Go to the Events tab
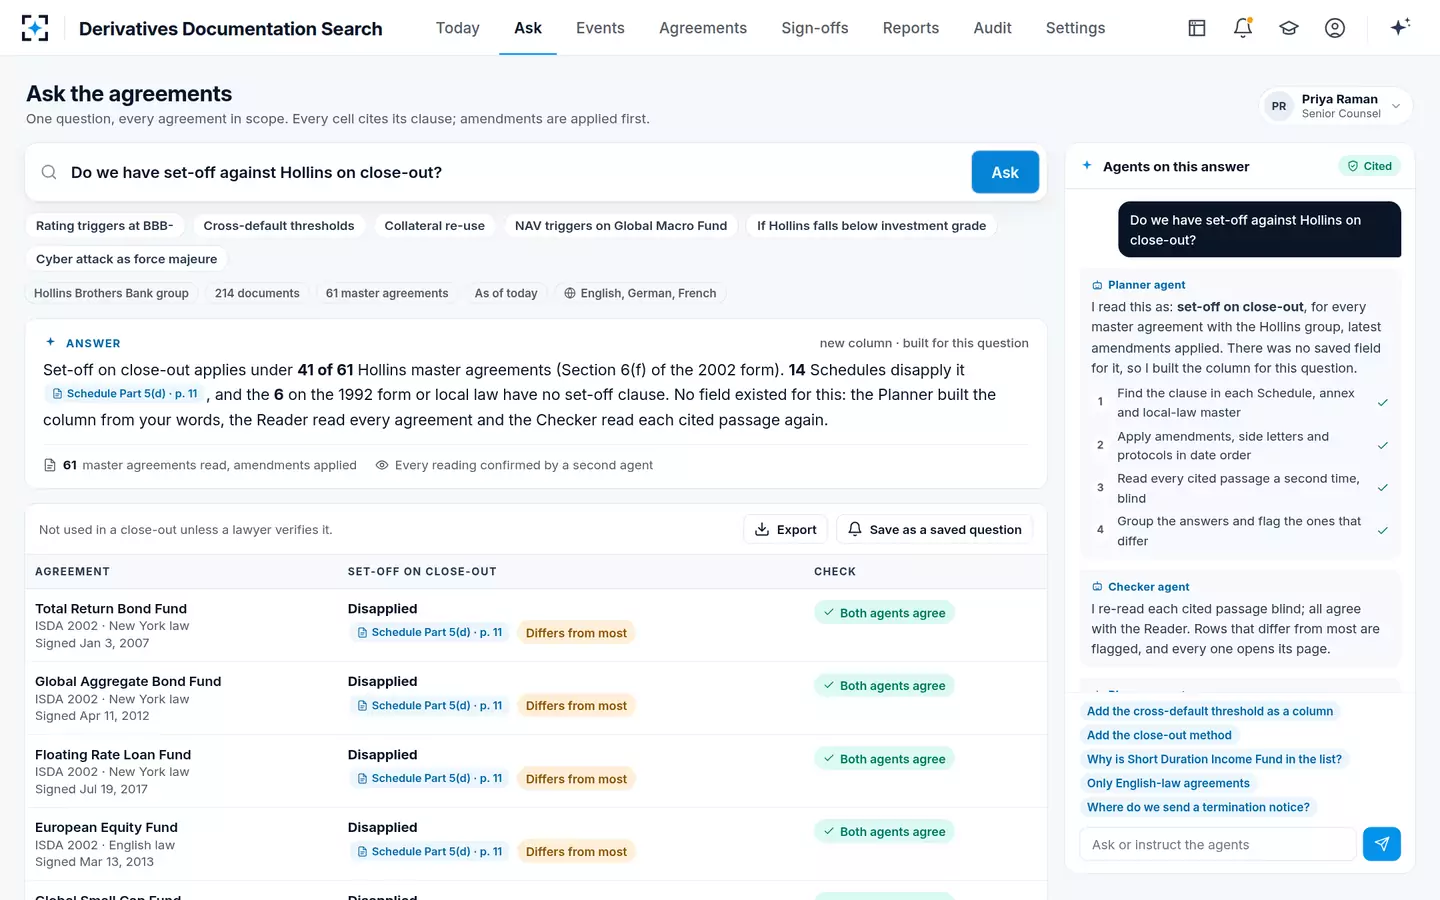This screenshot has width=1440, height=900. [x=600, y=28]
